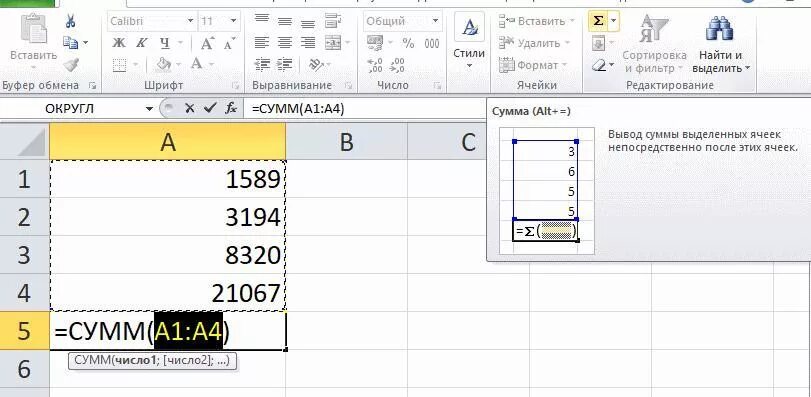Click into the formula bar field

(365, 109)
